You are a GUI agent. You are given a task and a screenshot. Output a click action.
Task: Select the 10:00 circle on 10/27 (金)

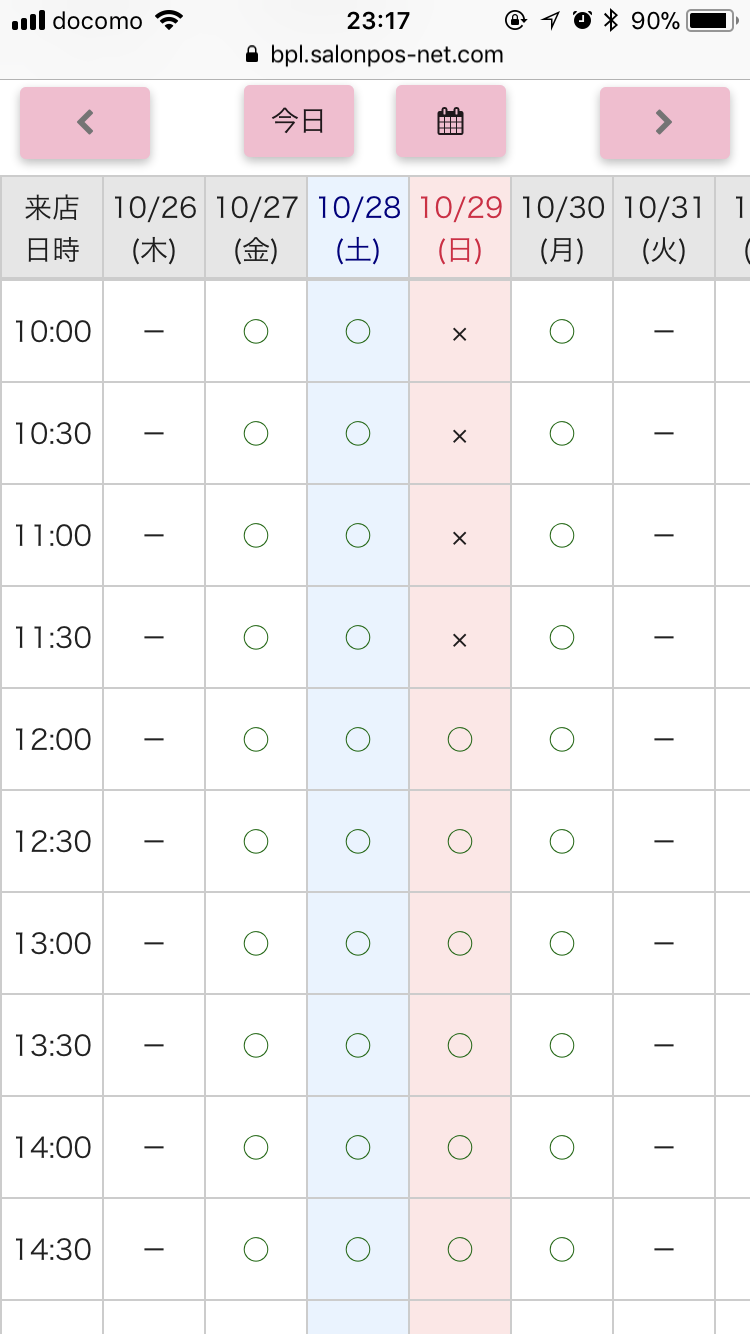[x=256, y=331]
